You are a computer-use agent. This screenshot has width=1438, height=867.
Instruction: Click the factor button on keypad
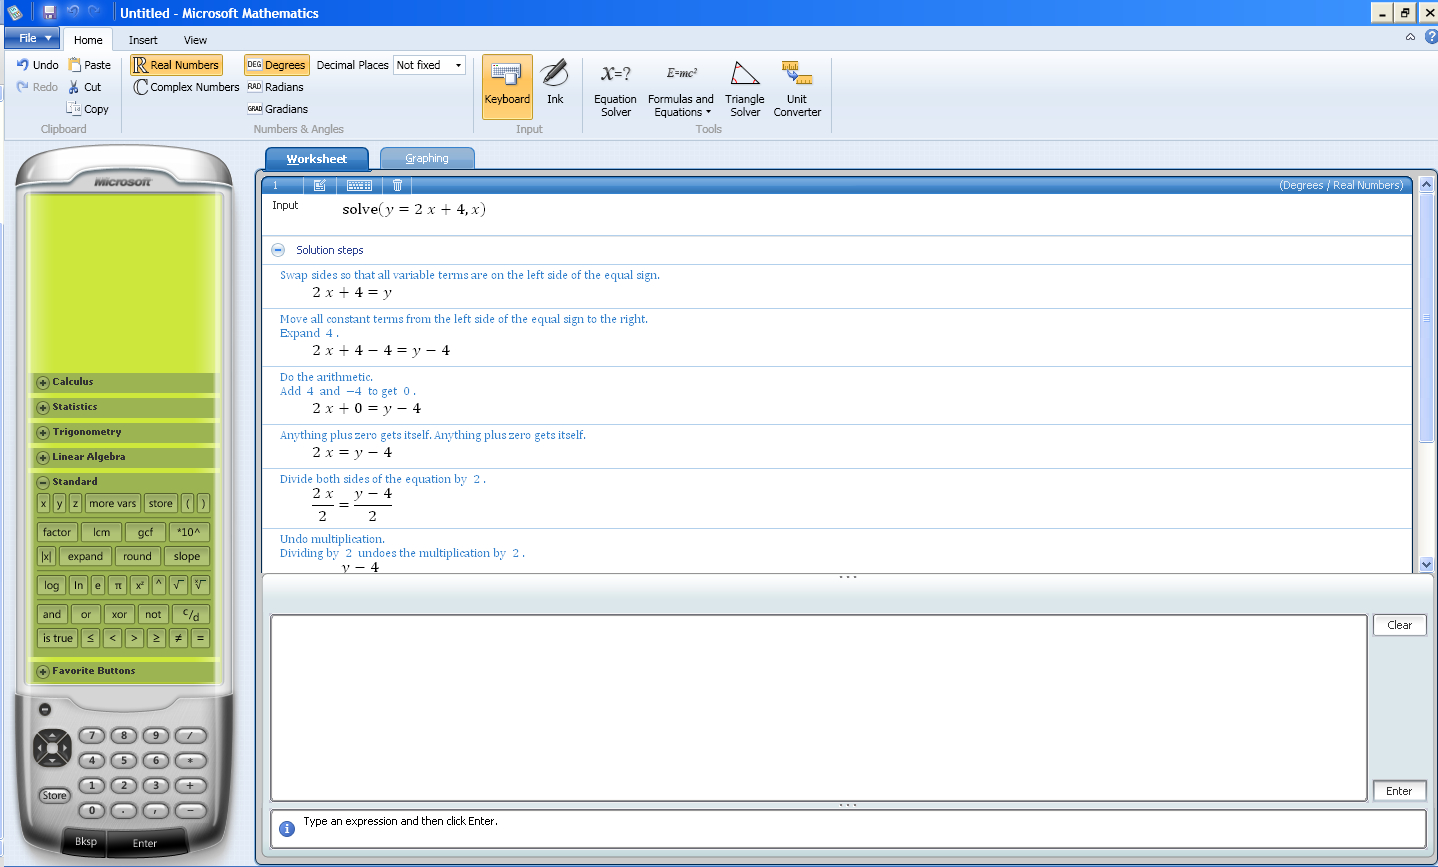click(57, 532)
